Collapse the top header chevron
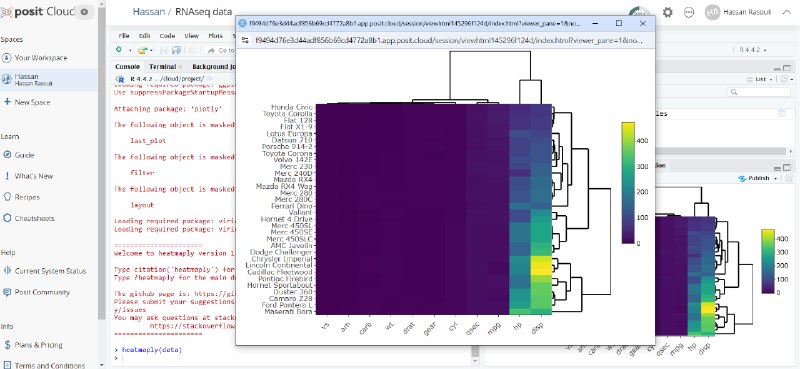Image resolution: width=800 pixels, height=369 pixels. [786, 12]
